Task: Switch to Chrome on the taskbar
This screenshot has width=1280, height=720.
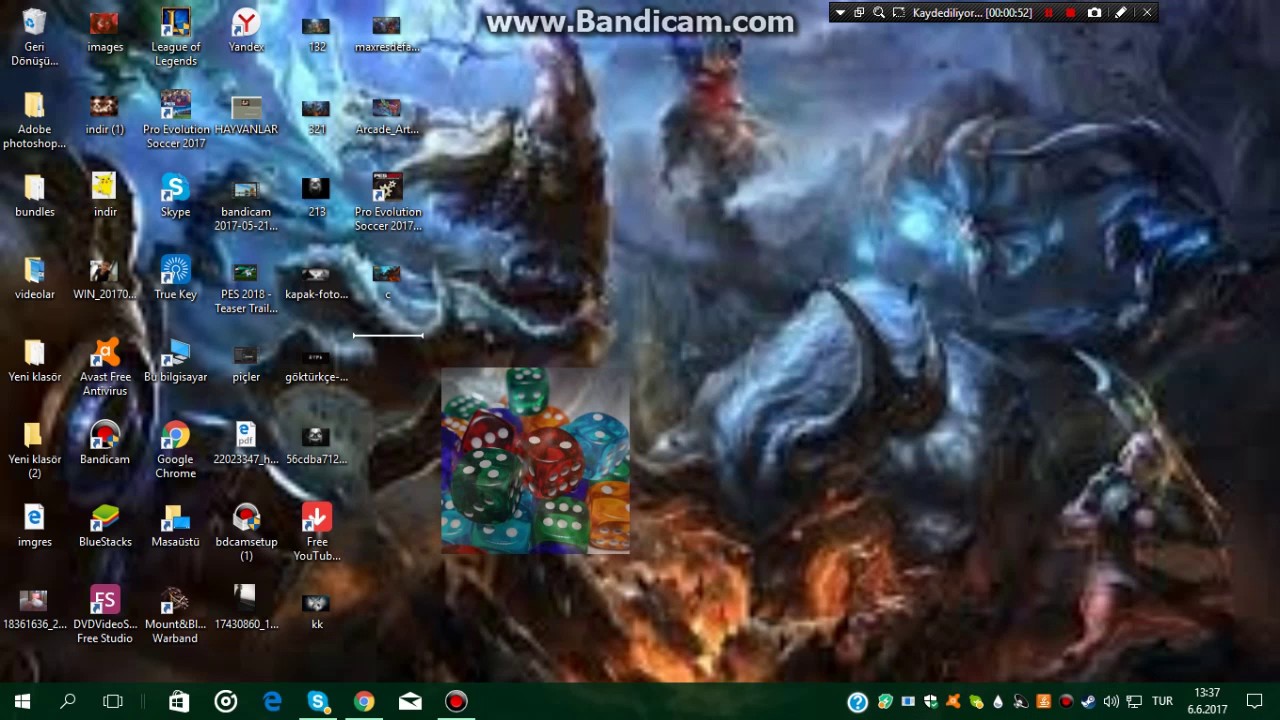Action: coord(364,702)
